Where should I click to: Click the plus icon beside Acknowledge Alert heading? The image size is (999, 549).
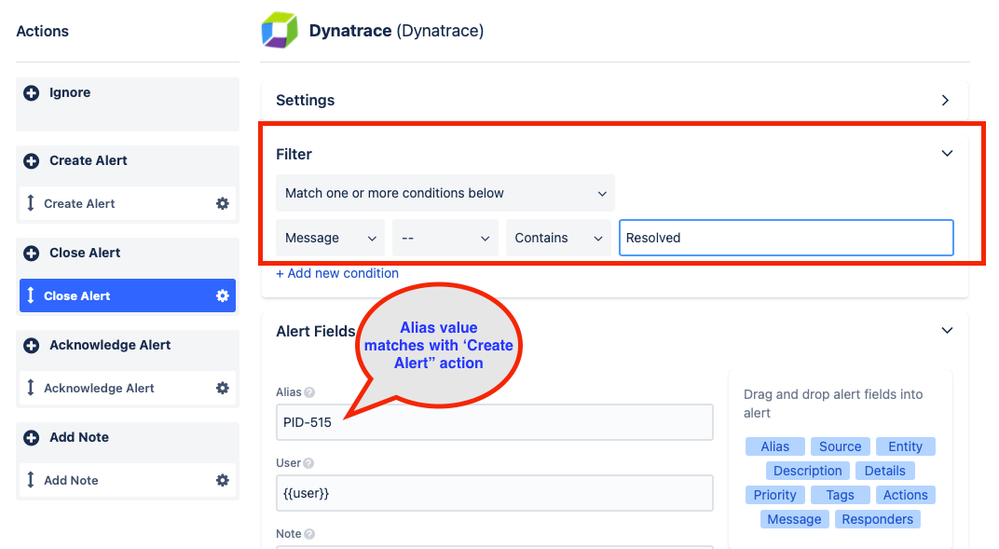click(x=31, y=346)
